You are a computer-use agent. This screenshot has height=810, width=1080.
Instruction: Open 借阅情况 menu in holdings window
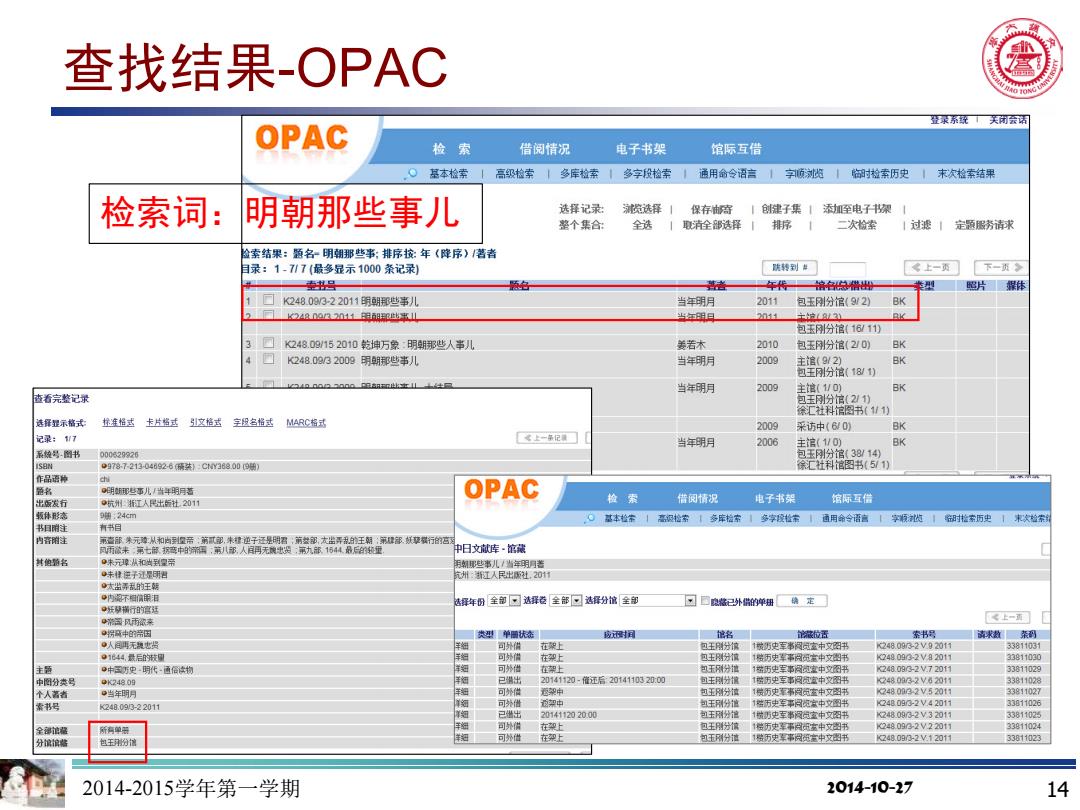pyautogui.click(x=697, y=498)
